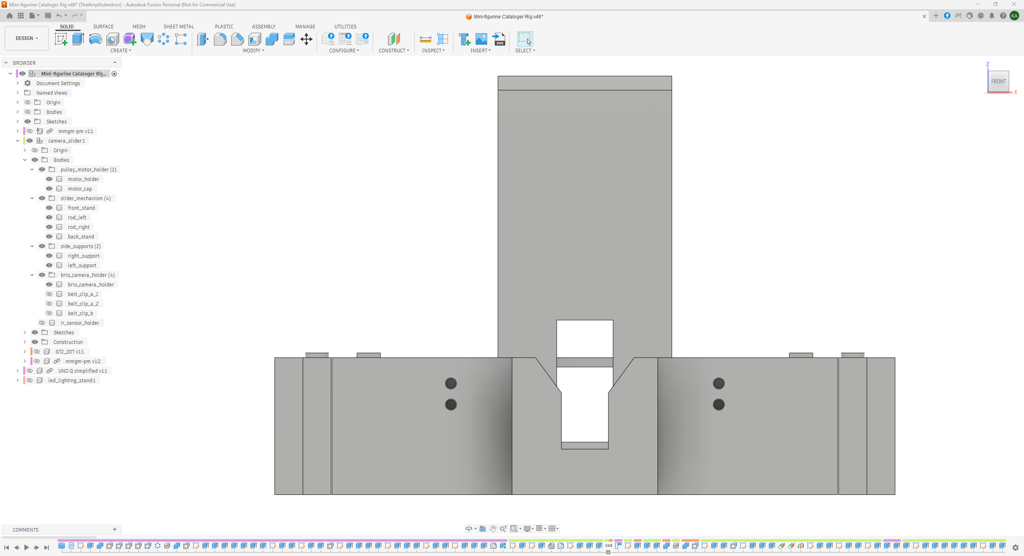
Task: Switch to the PLASTIC tab
Action: click(x=224, y=27)
